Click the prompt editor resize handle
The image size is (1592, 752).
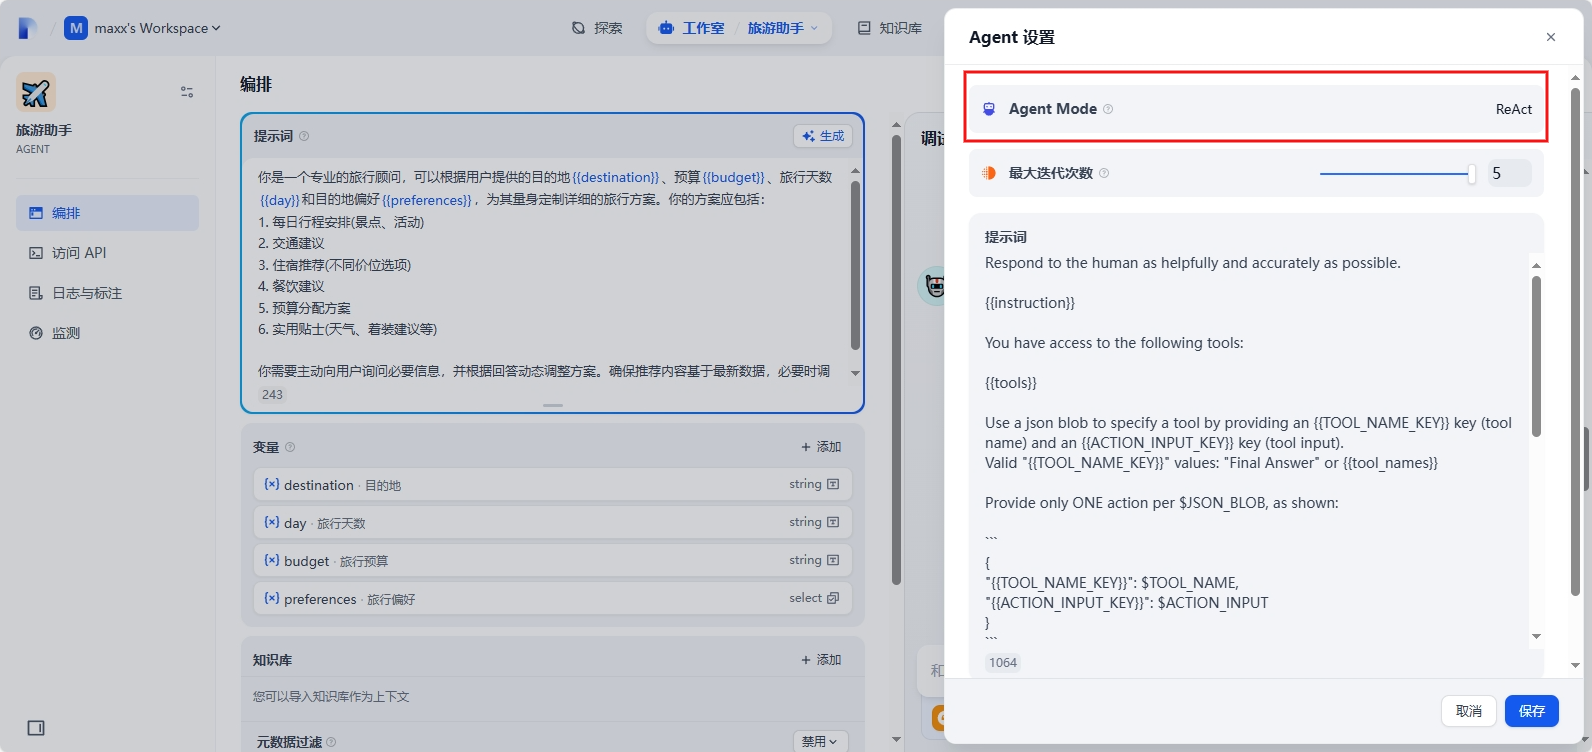553,405
